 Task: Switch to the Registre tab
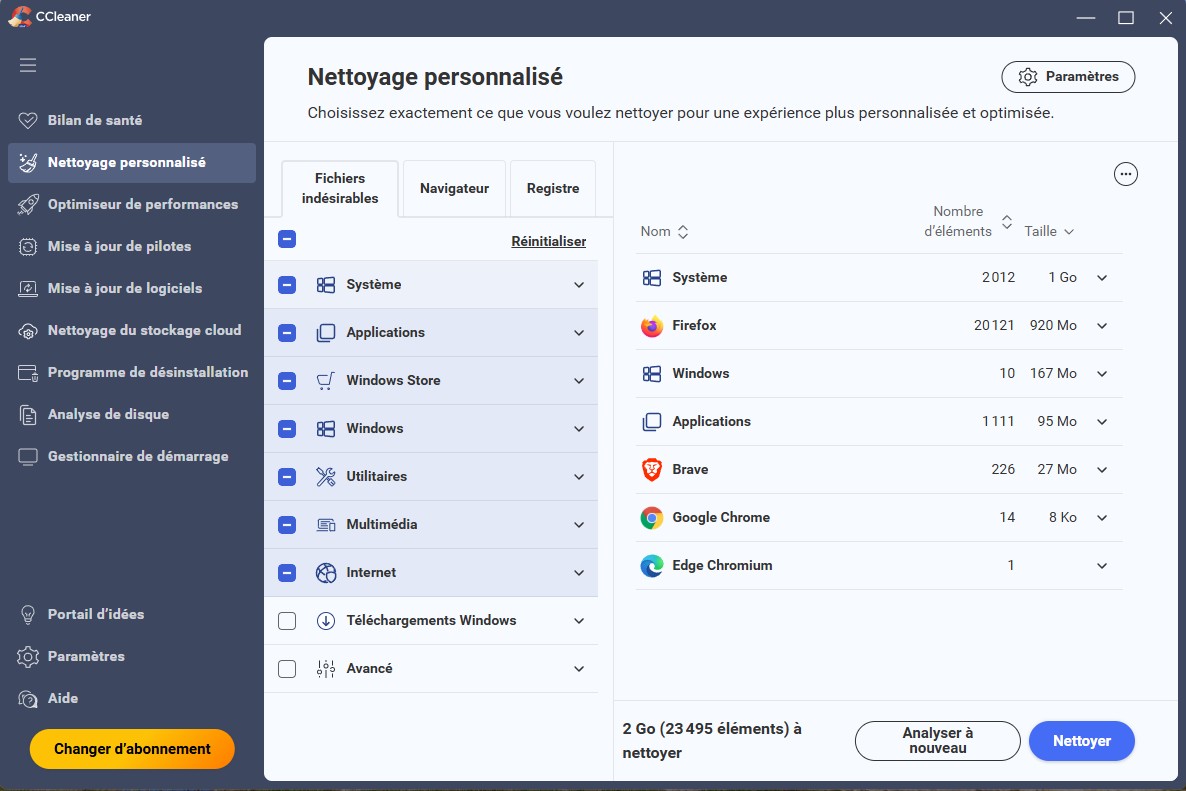point(553,188)
